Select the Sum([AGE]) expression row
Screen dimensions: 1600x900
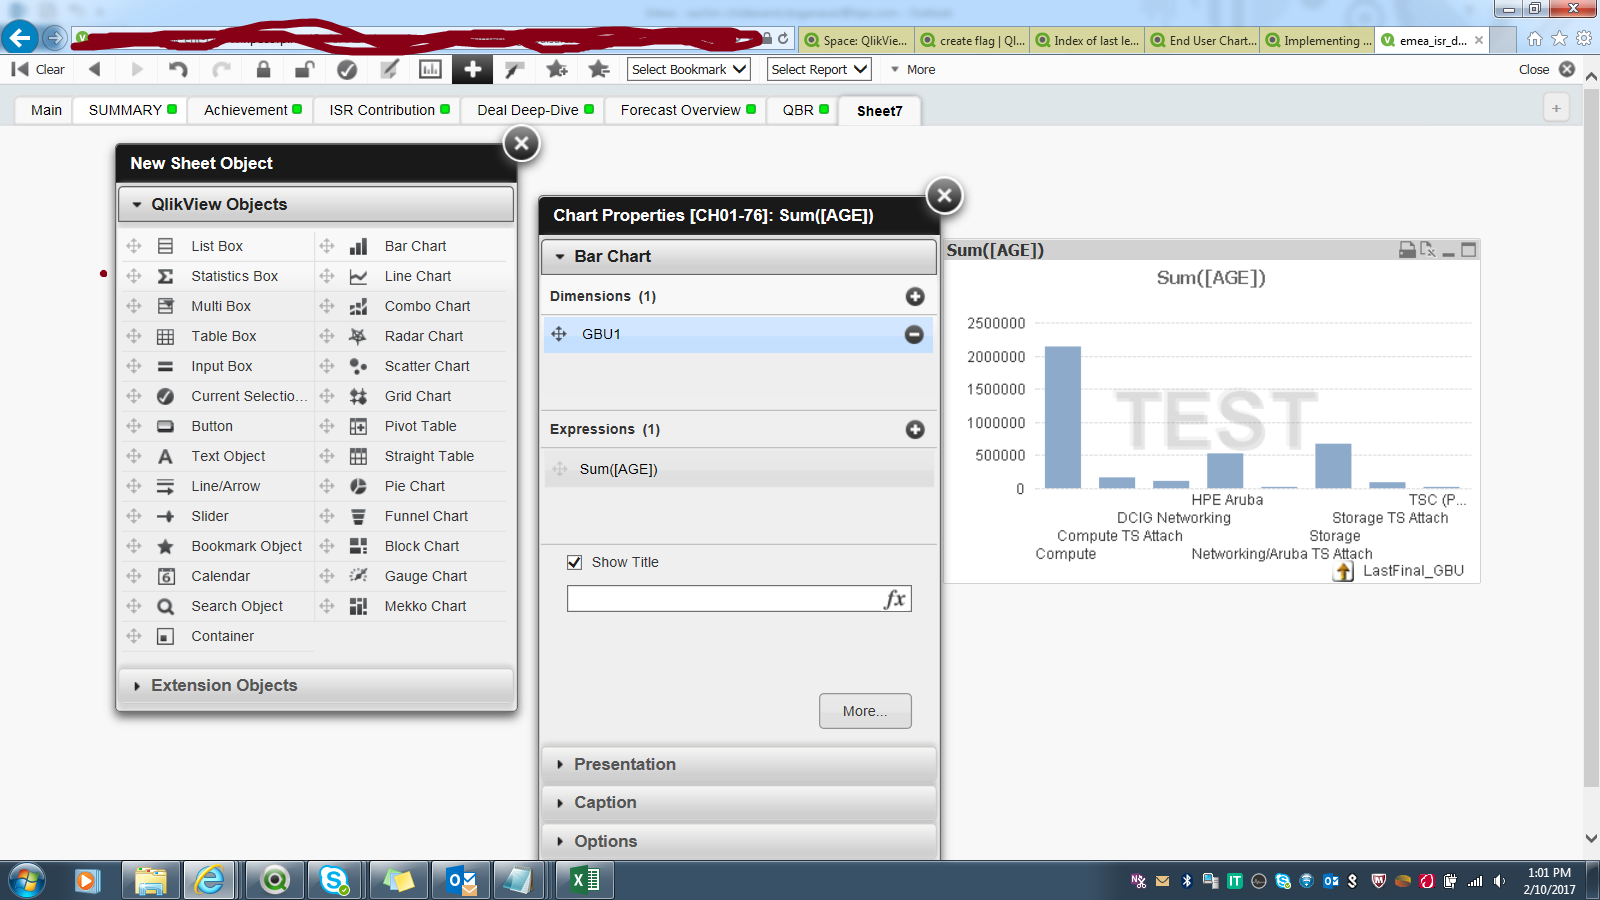[739, 469]
